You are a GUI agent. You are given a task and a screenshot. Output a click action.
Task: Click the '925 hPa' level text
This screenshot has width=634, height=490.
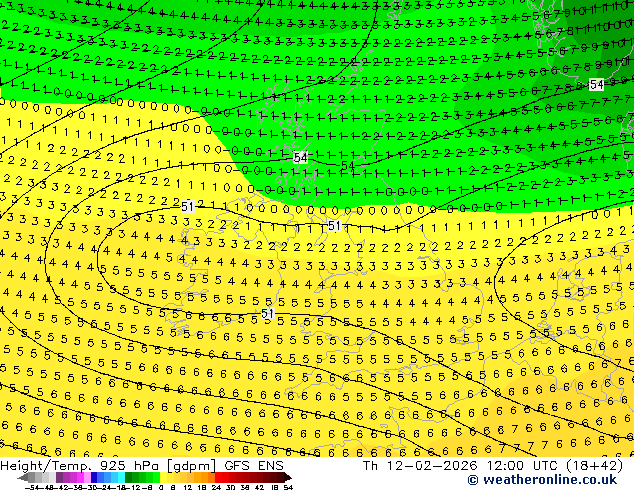click(x=129, y=465)
